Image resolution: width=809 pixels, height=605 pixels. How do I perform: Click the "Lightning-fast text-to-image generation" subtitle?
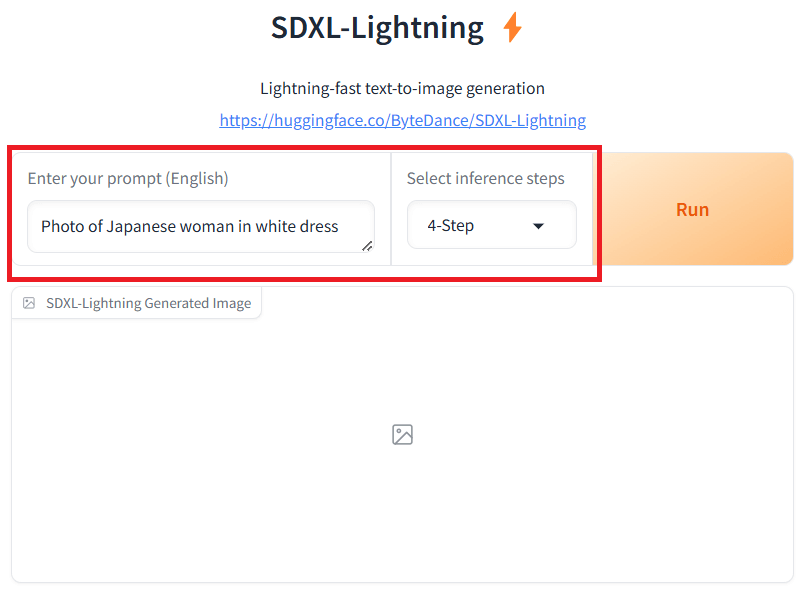(402, 88)
